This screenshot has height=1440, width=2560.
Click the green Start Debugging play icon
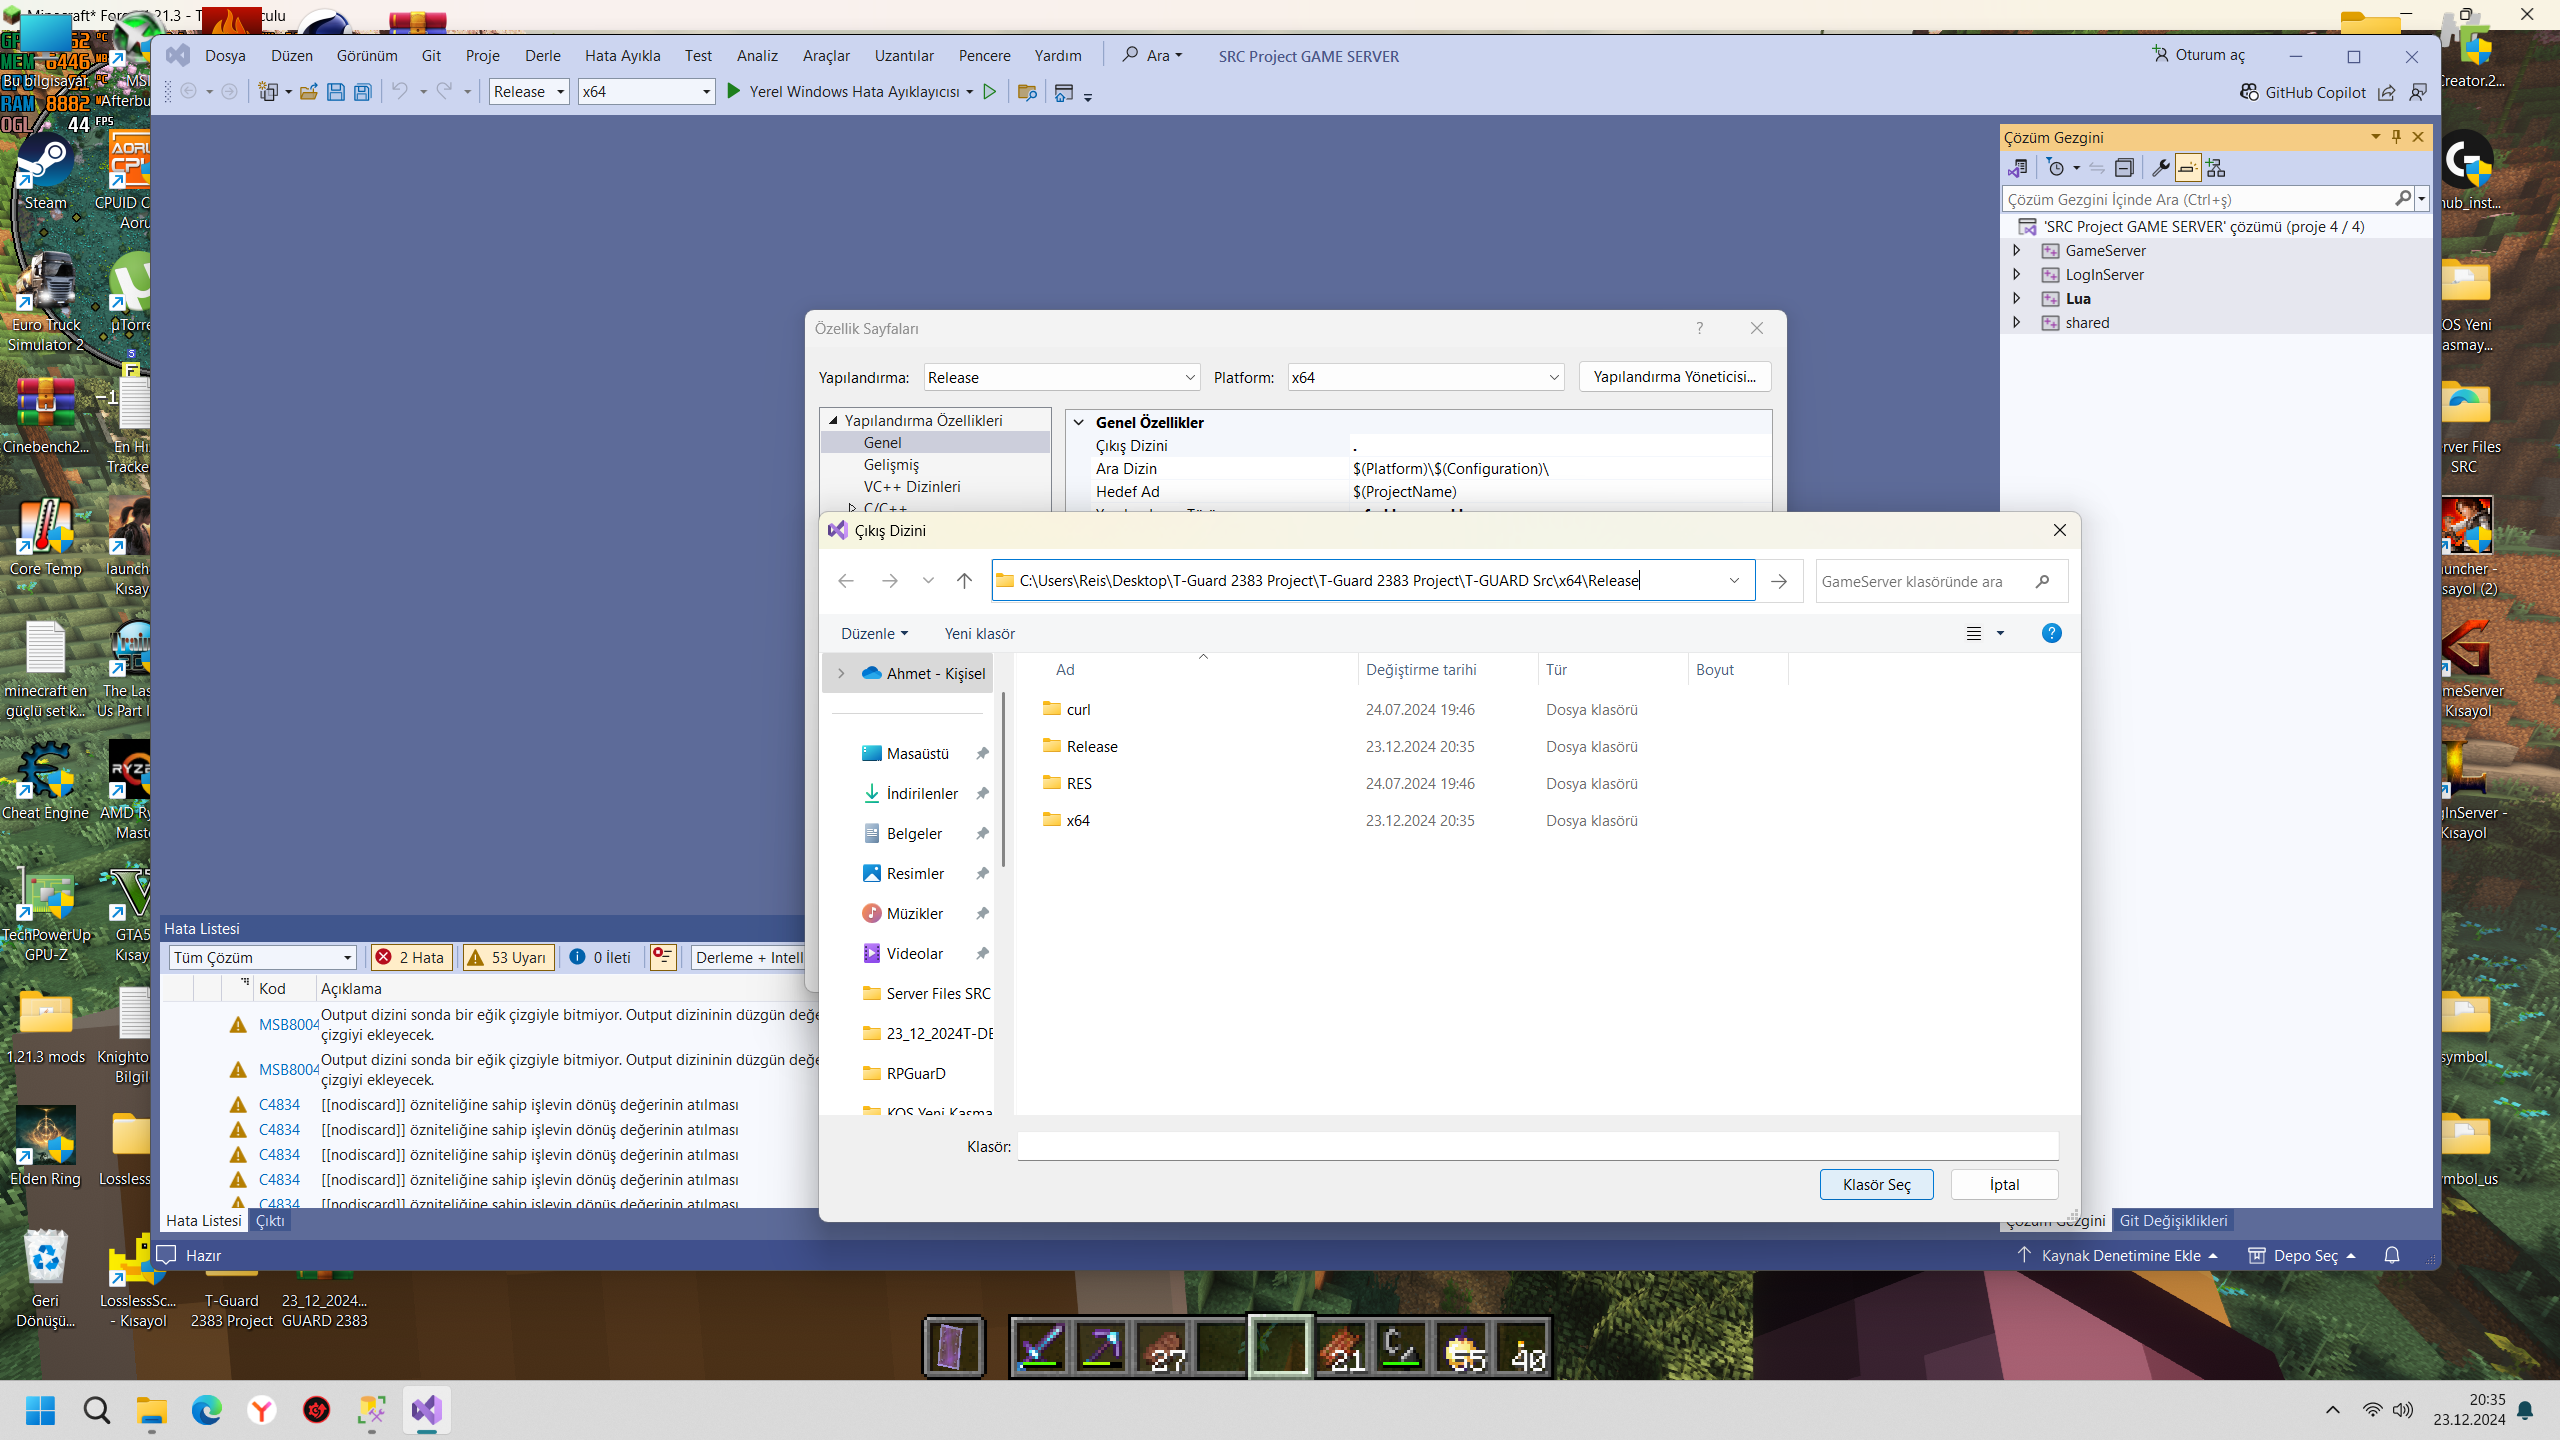click(x=733, y=91)
